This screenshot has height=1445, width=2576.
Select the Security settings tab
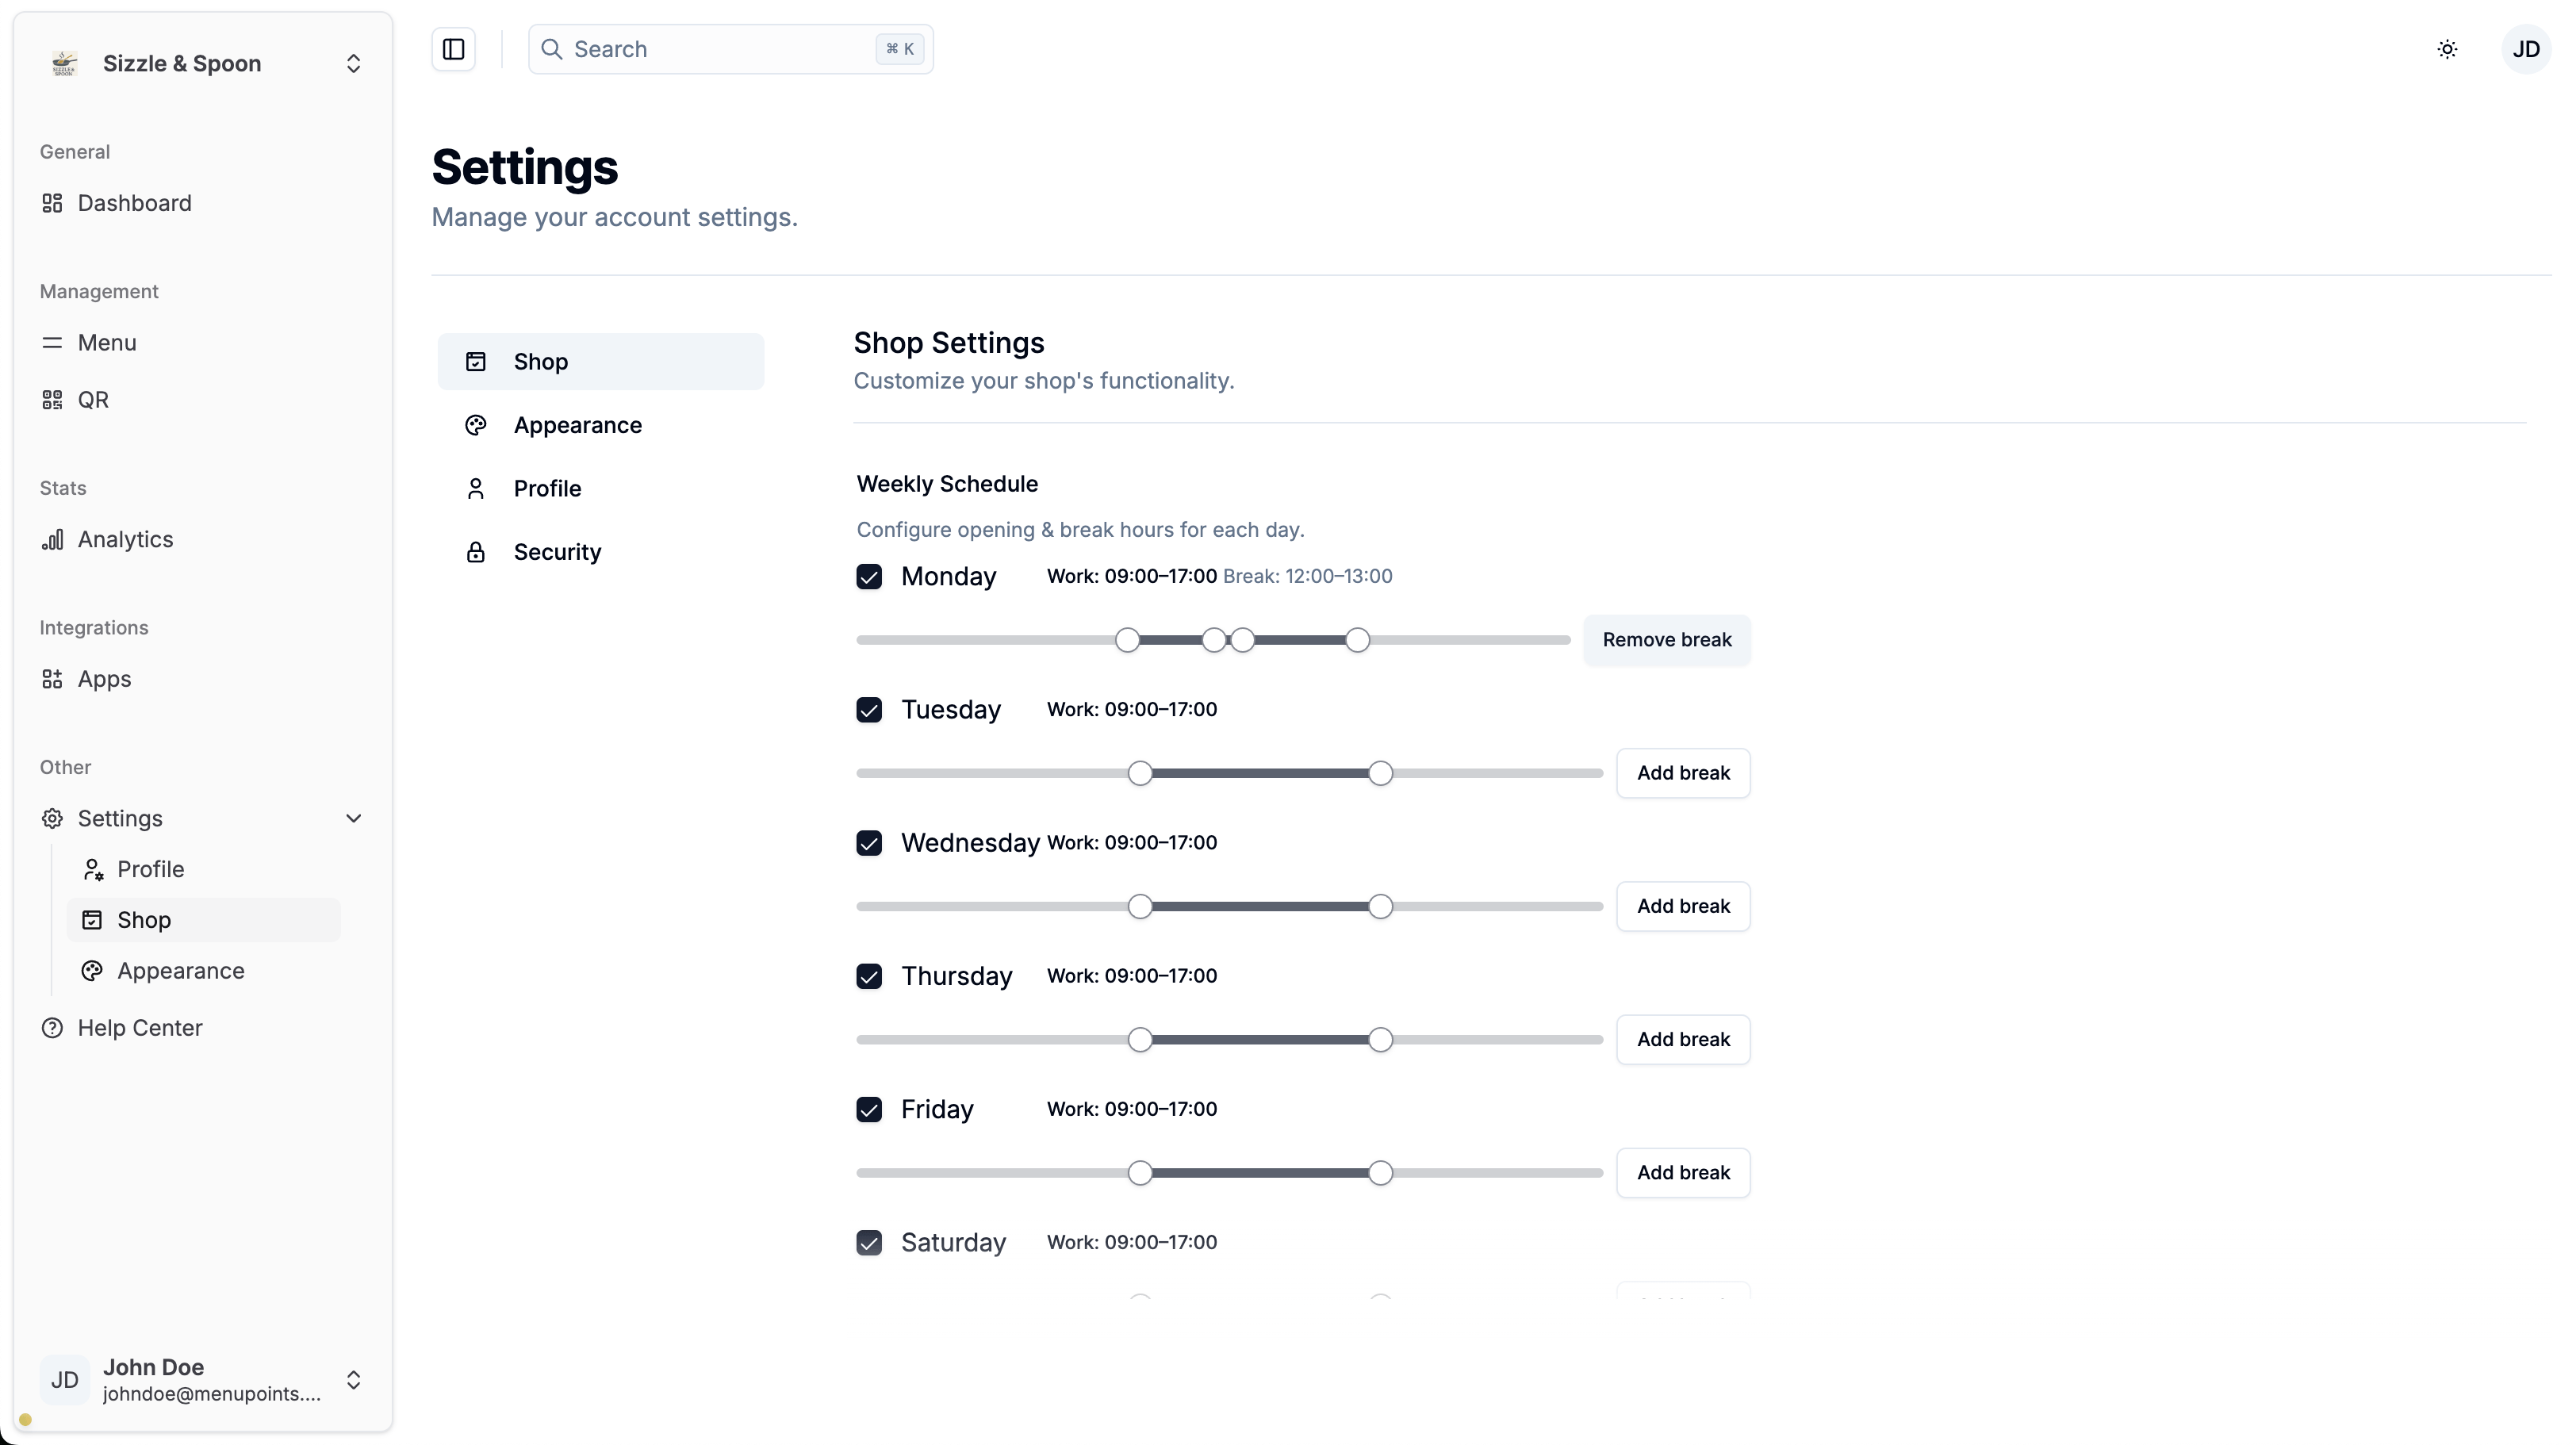(557, 552)
